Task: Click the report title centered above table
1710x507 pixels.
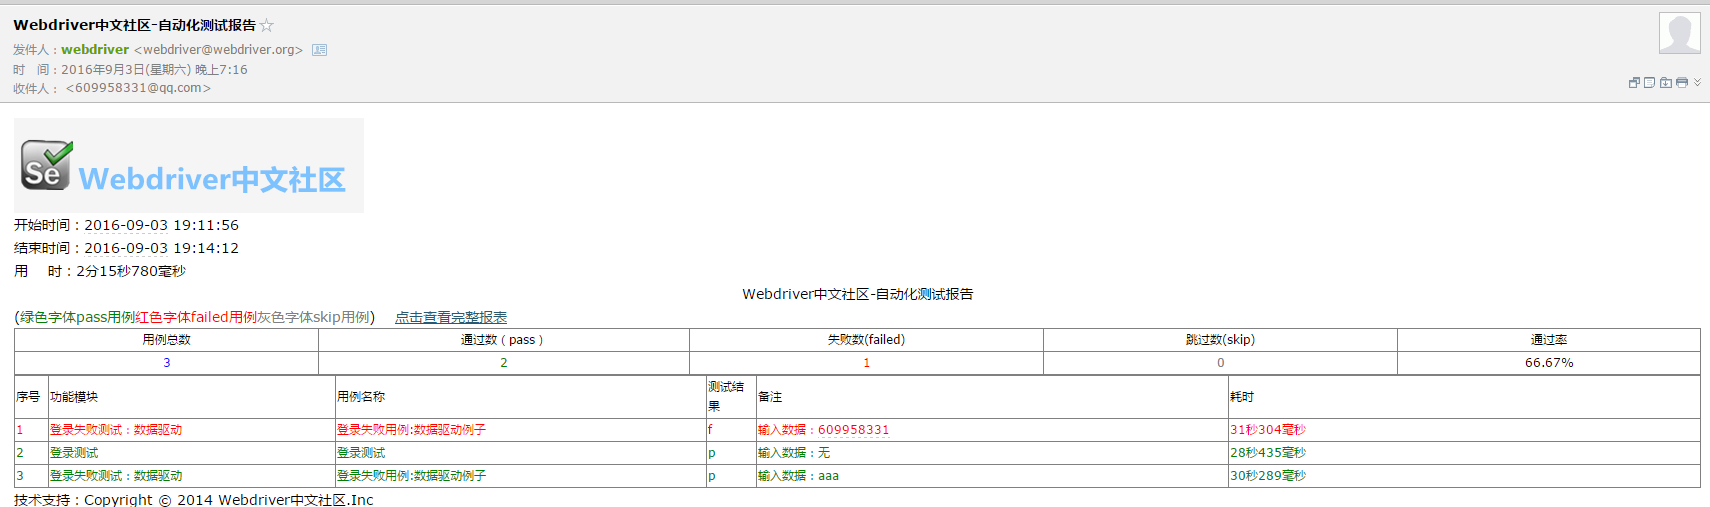Action: (858, 294)
